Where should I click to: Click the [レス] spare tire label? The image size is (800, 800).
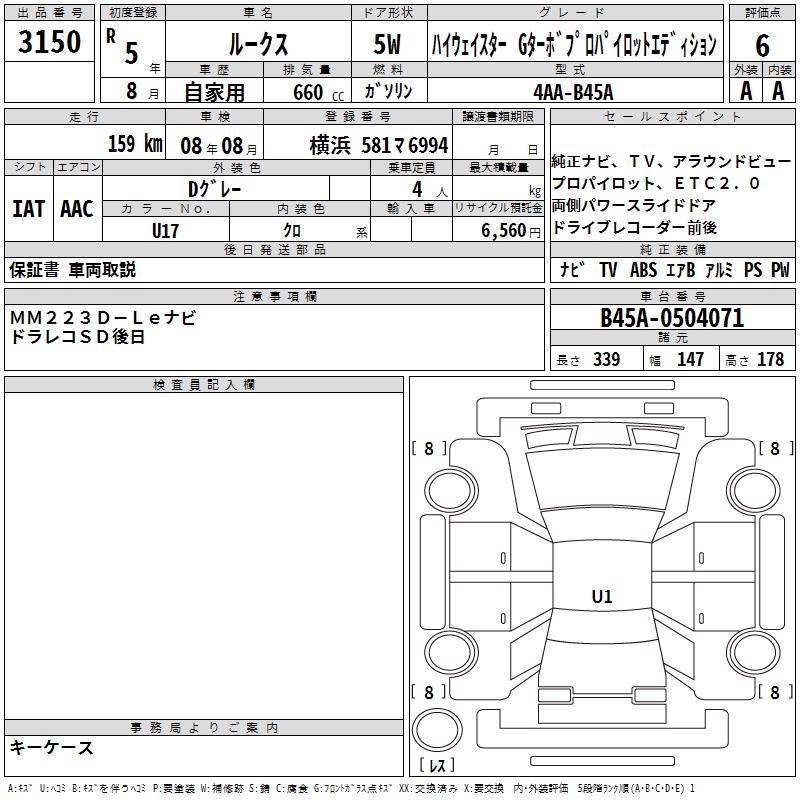point(437,765)
